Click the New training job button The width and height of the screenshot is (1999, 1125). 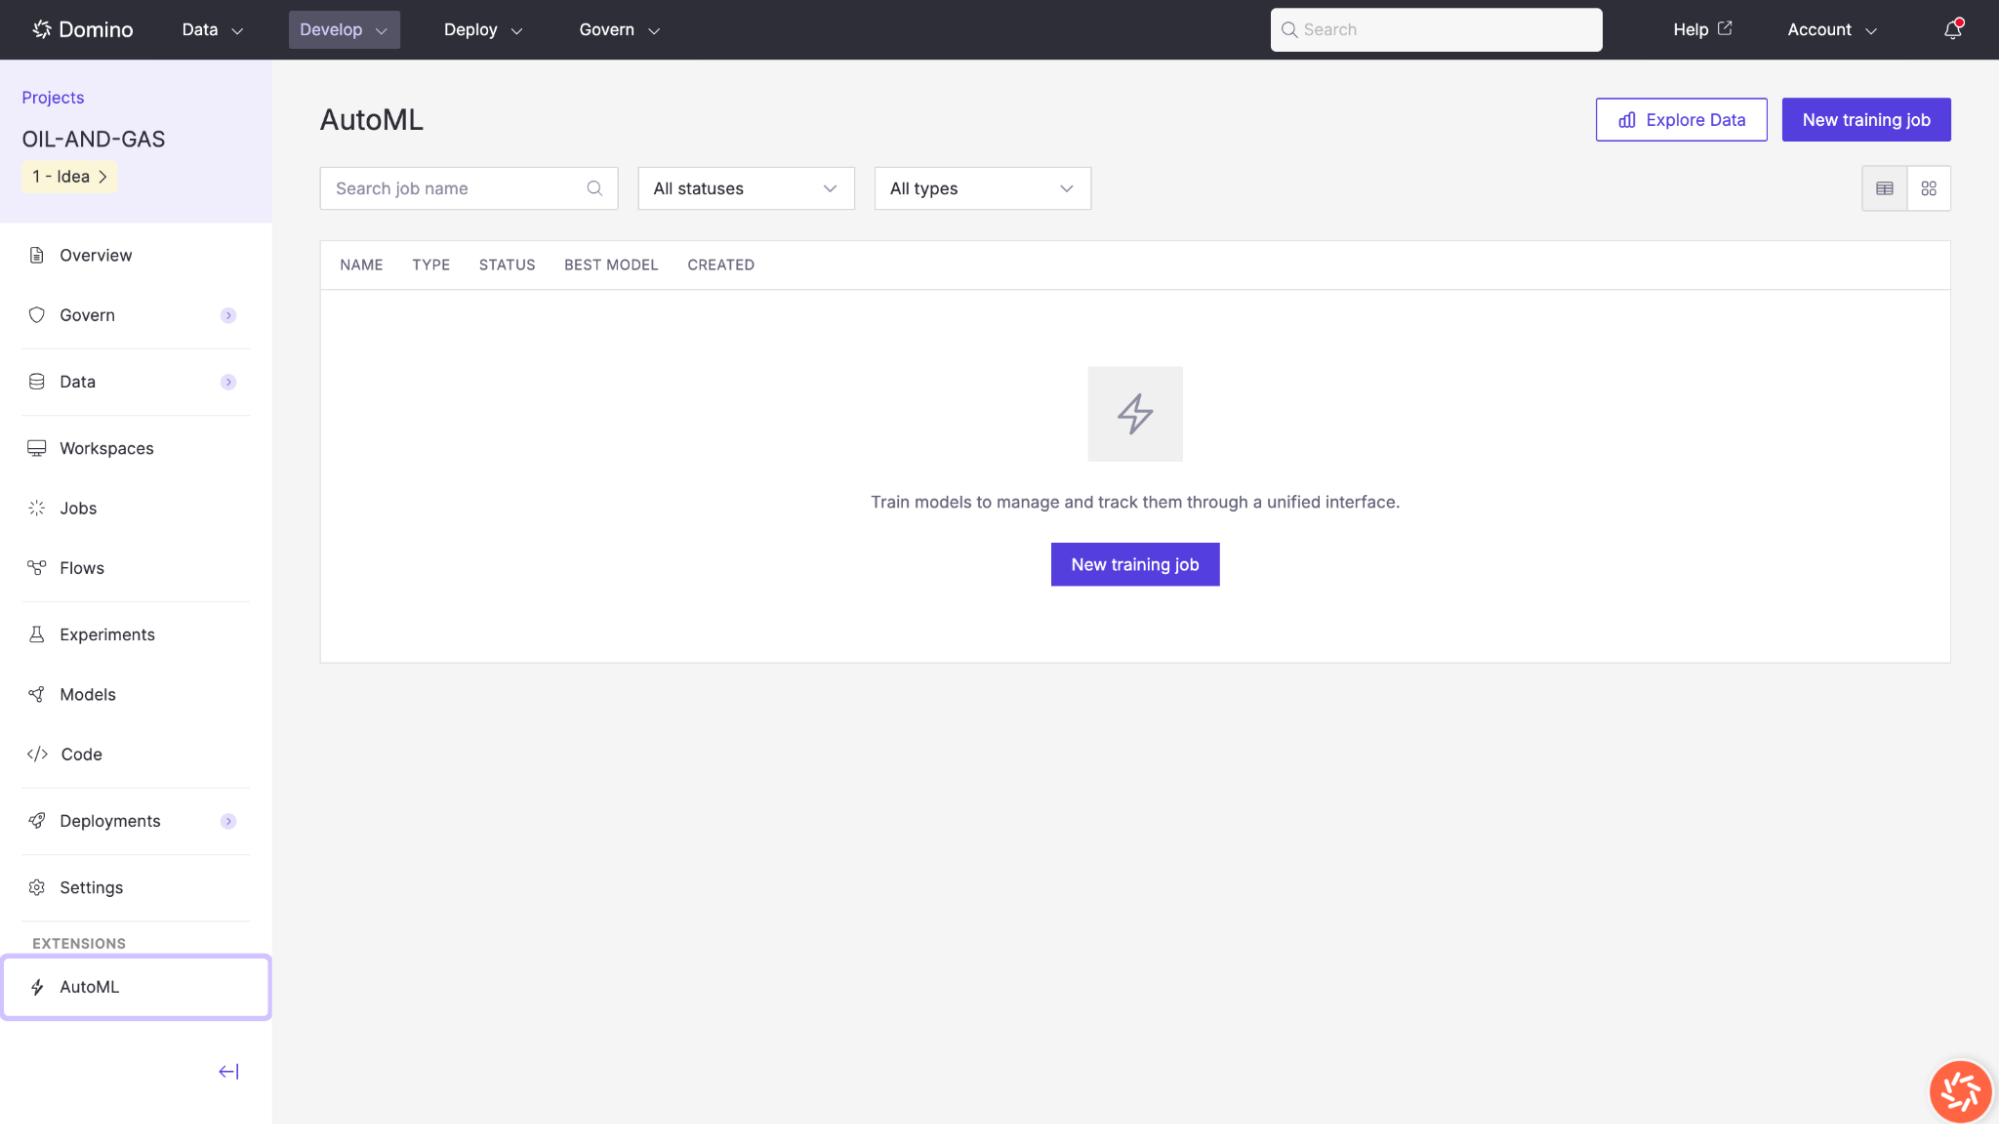point(1866,119)
